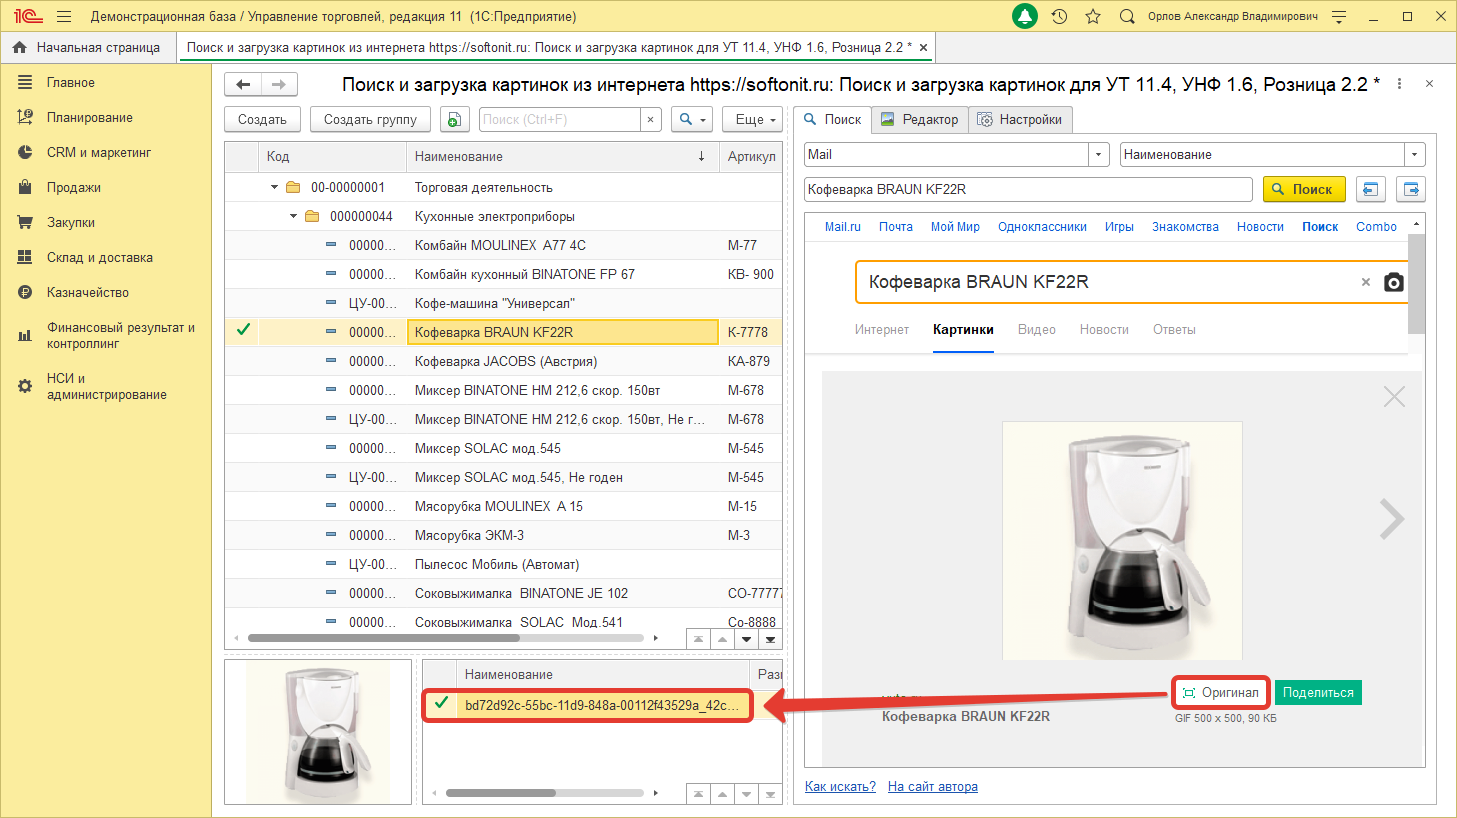This screenshot has width=1457, height=818.
Task: Show next image with right chevron
Action: tap(1392, 519)
